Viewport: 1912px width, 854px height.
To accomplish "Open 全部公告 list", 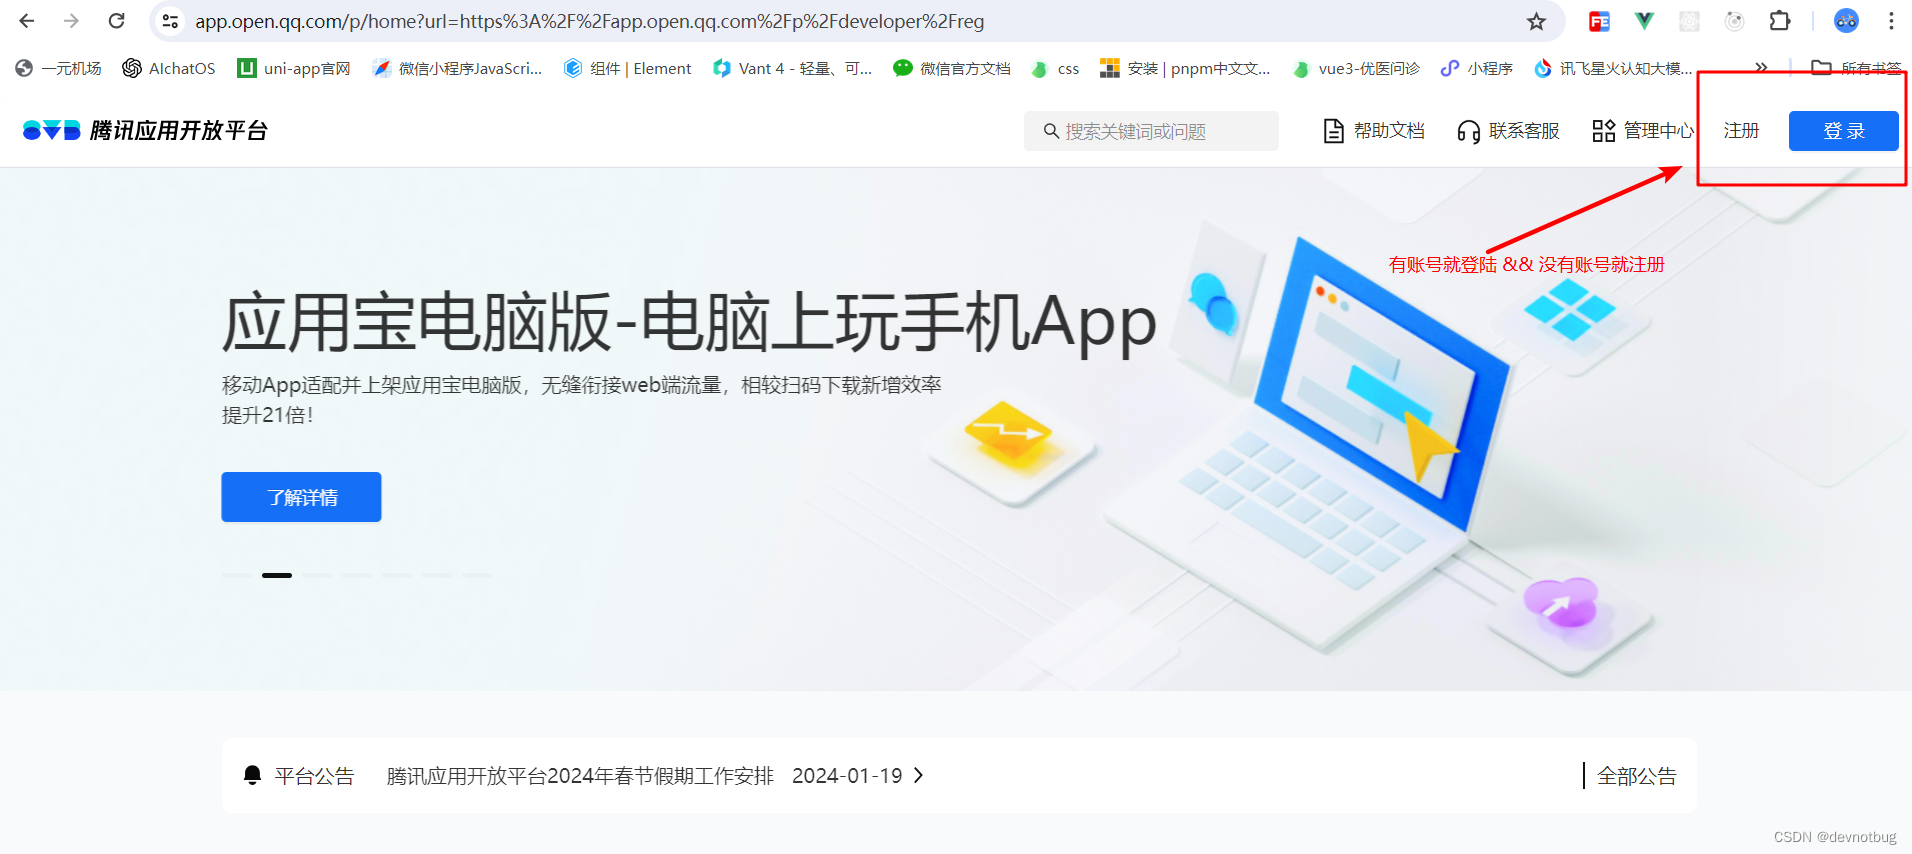I will pos(1637,776).
